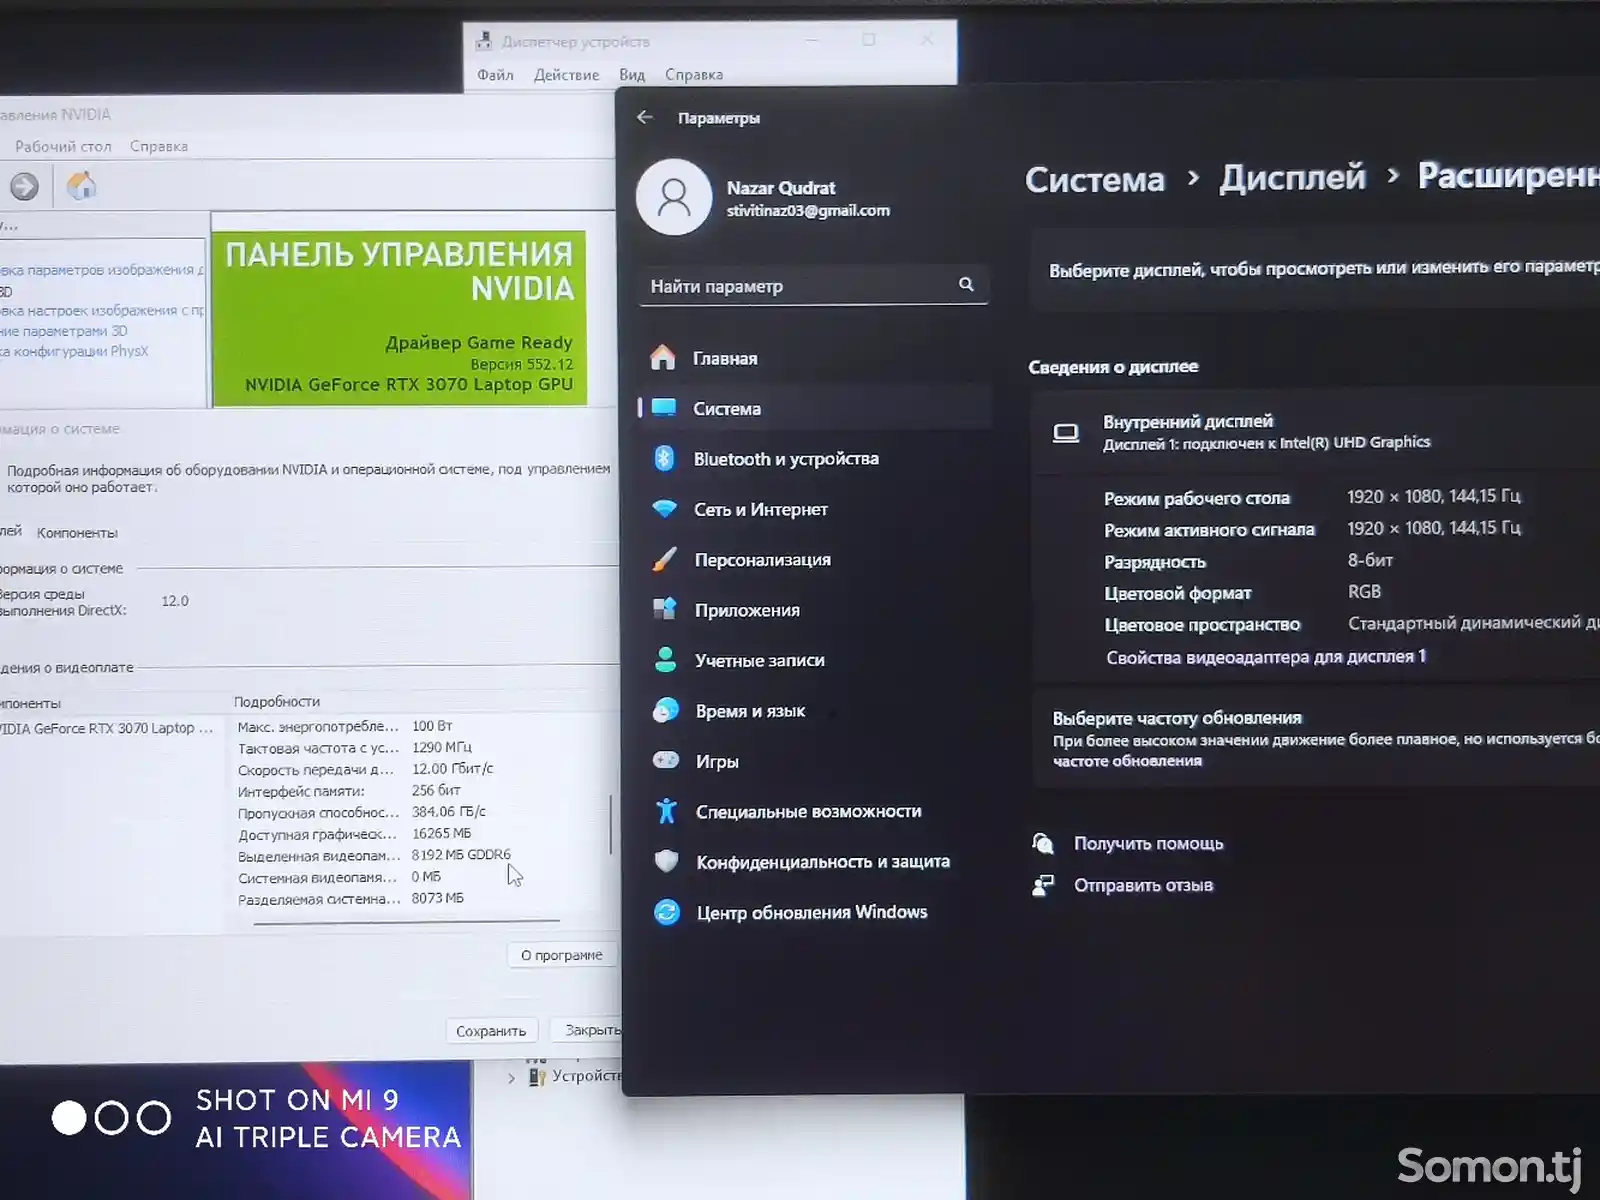Open the Nazar Qudrat account avatar
Screen dimensions: 1600x1200
click(674, 197)
